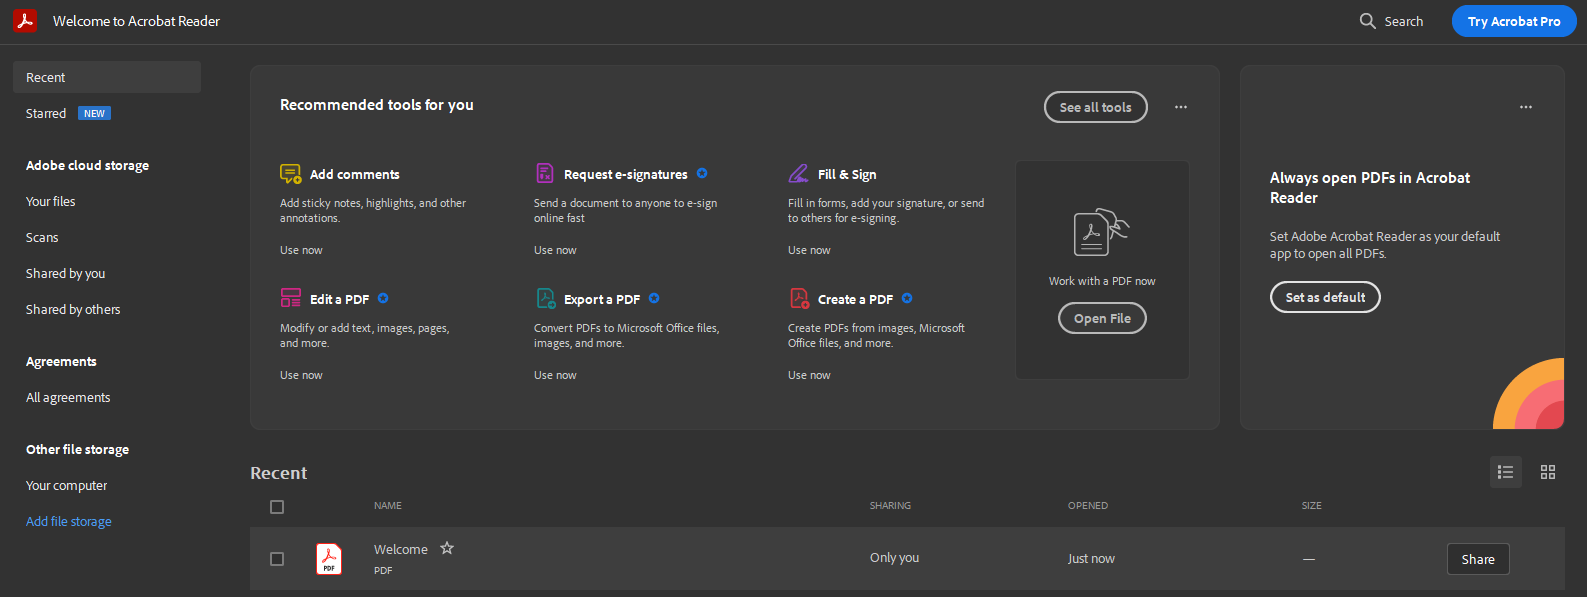Viewport: 1587px width, 597px height.
Task: Click 'Only you' sharing status of Welcome
Action: tap(894, 558)
